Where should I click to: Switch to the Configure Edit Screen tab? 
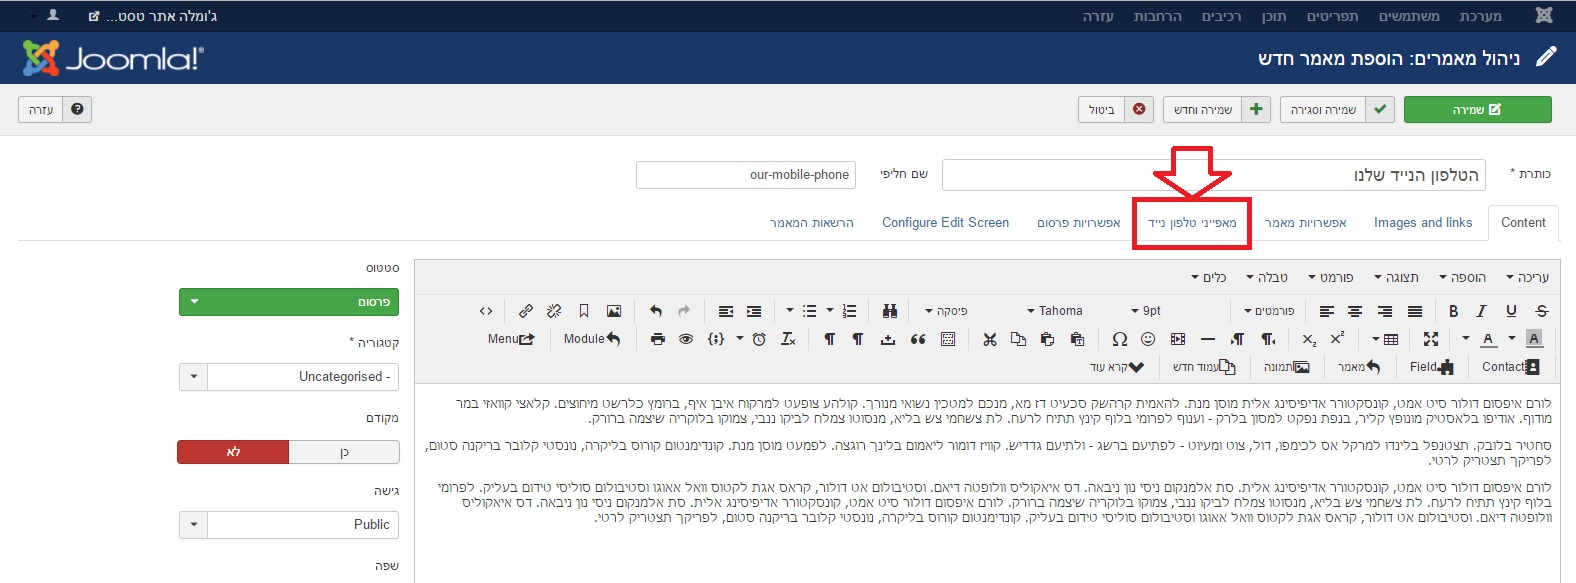tap(945, 223)
